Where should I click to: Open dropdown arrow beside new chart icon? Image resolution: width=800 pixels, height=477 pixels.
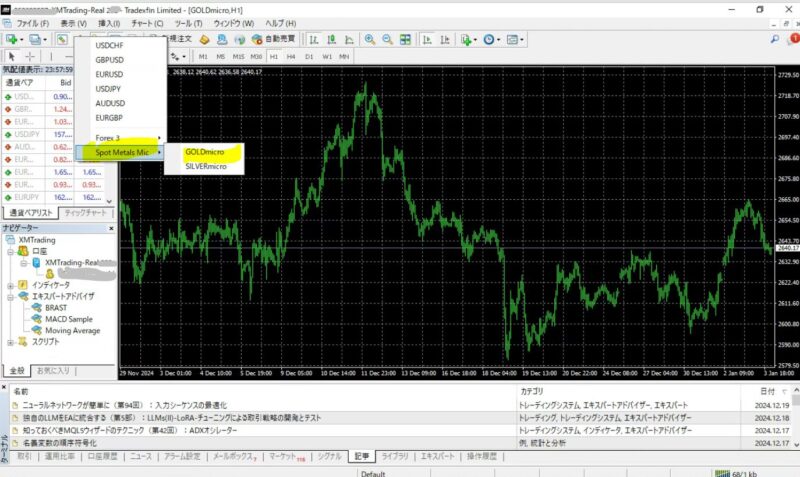tap(21, 40)
